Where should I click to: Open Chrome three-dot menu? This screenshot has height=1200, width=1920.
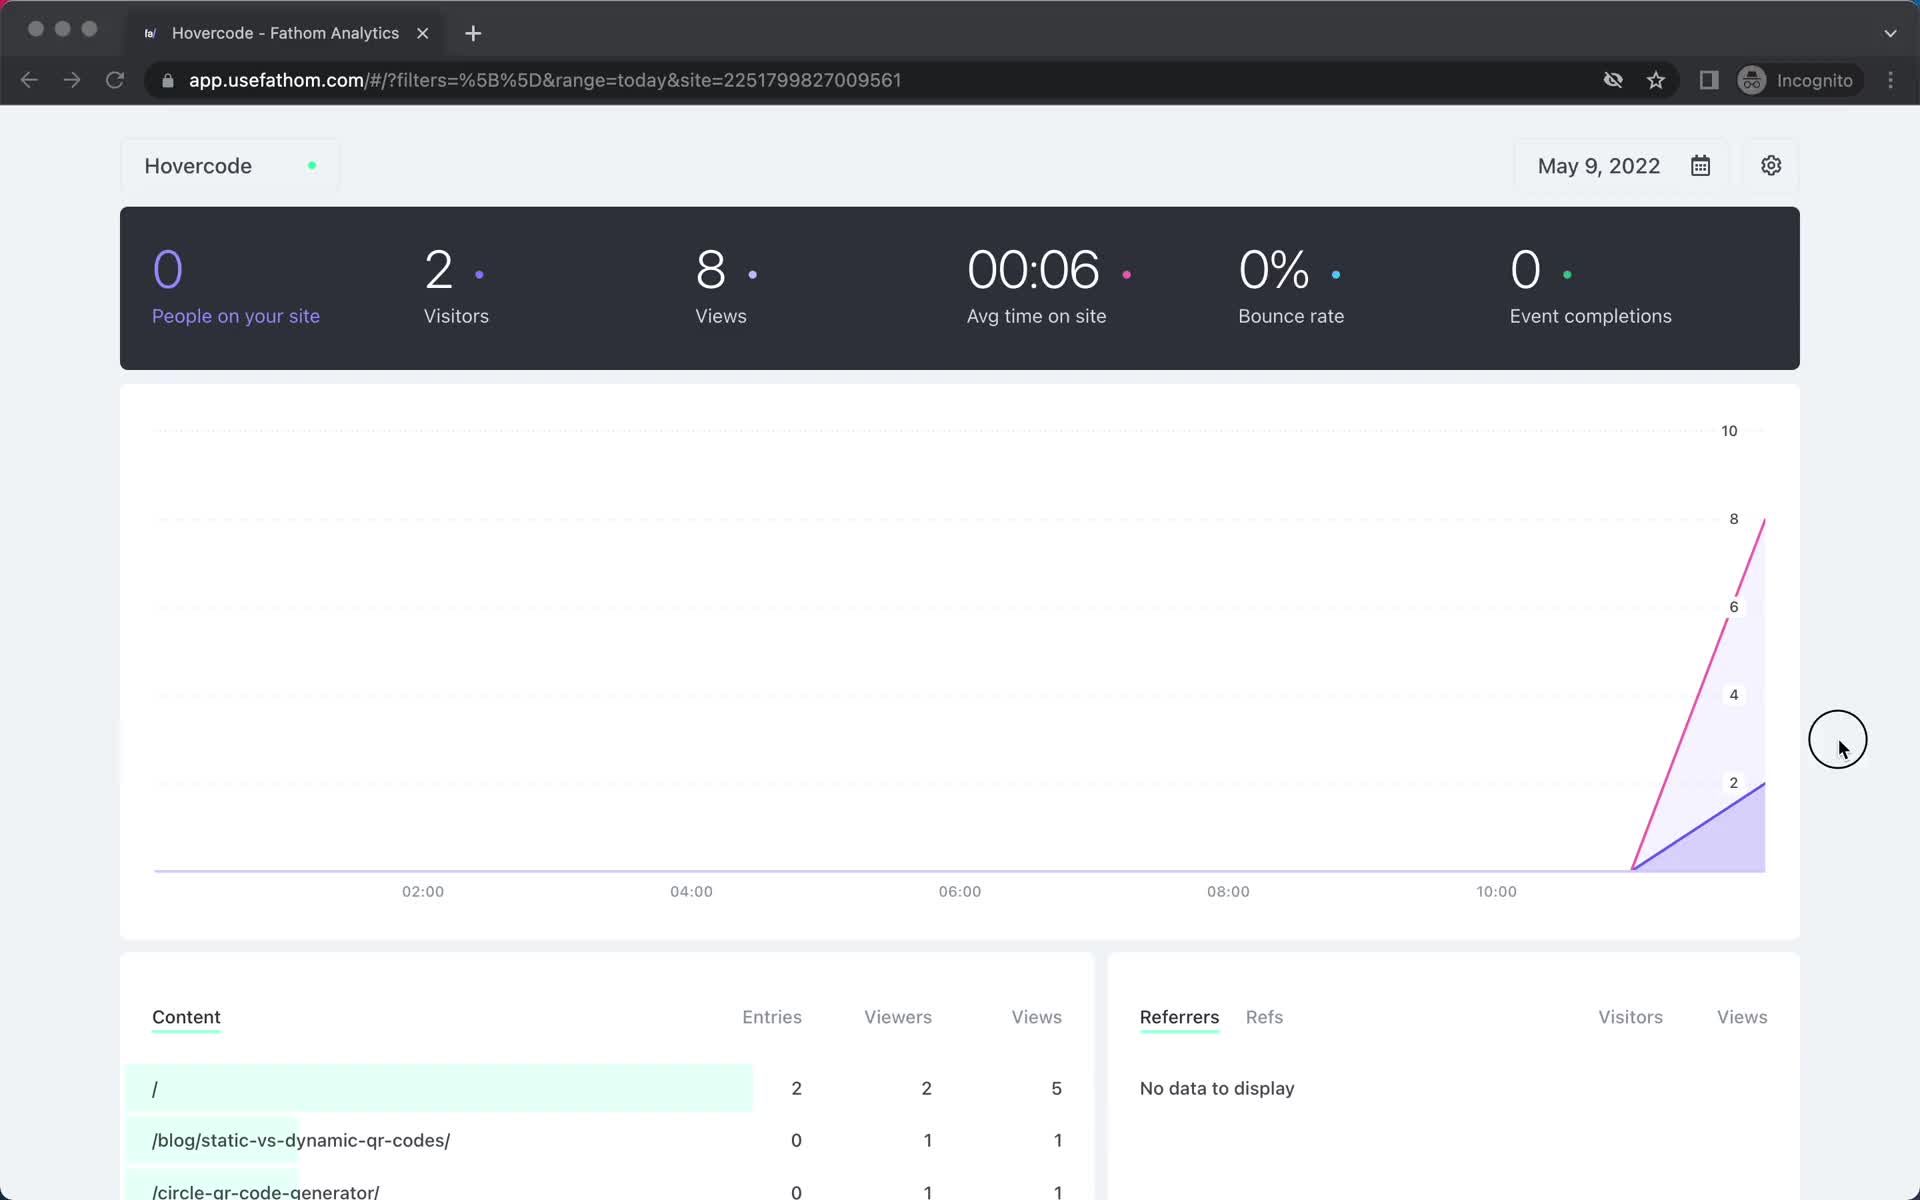coord(1890,80)
